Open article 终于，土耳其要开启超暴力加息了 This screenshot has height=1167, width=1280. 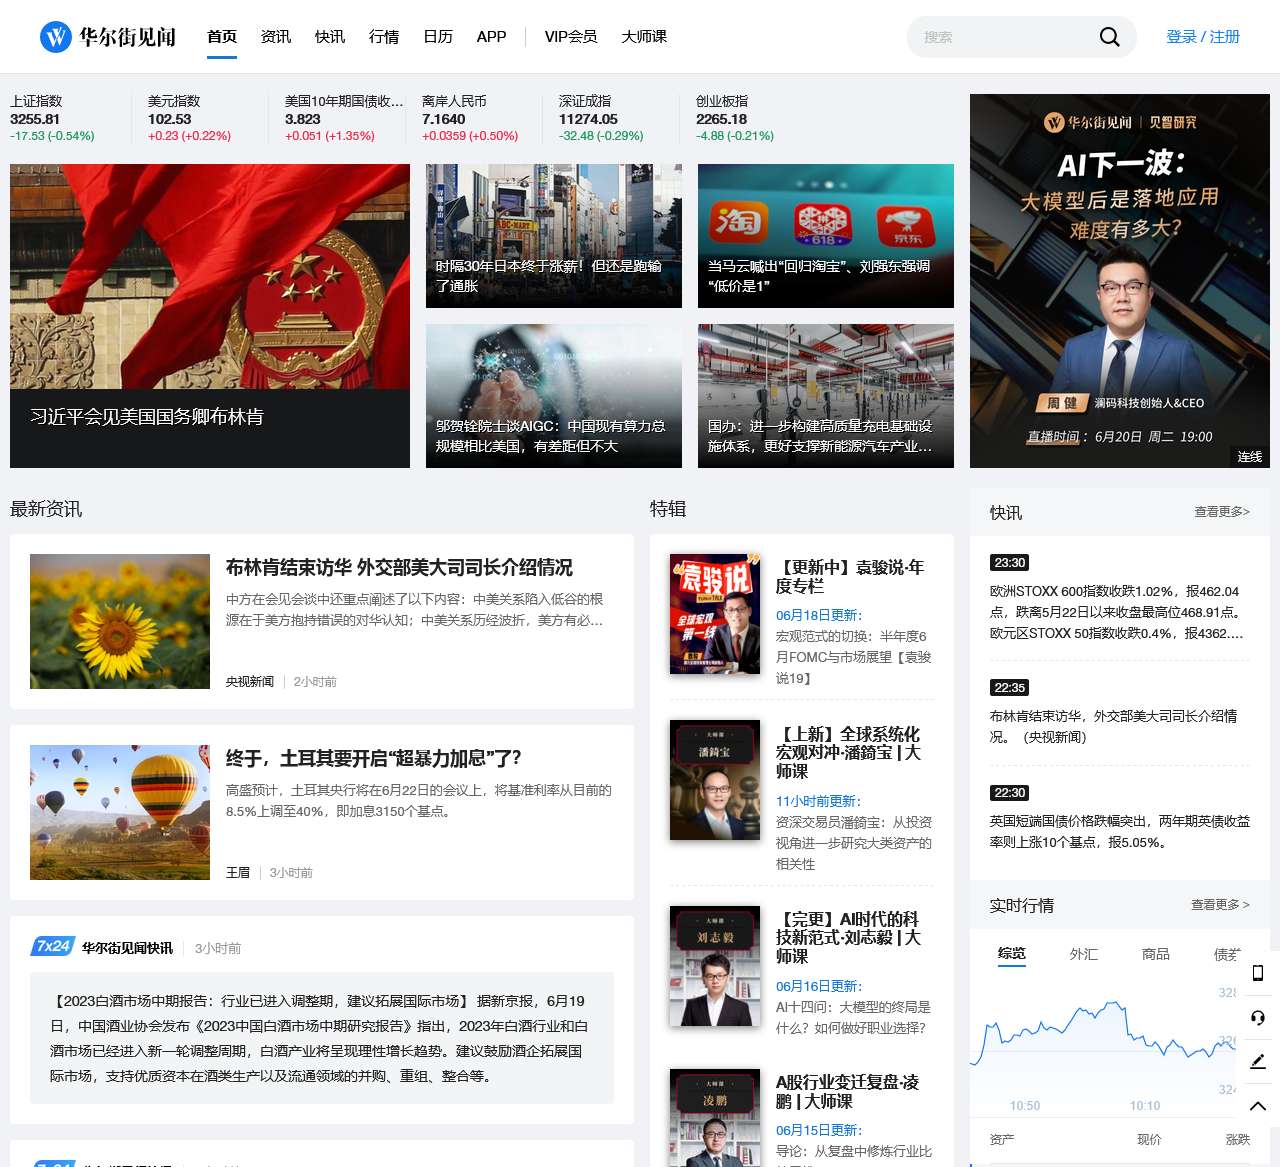374,758
